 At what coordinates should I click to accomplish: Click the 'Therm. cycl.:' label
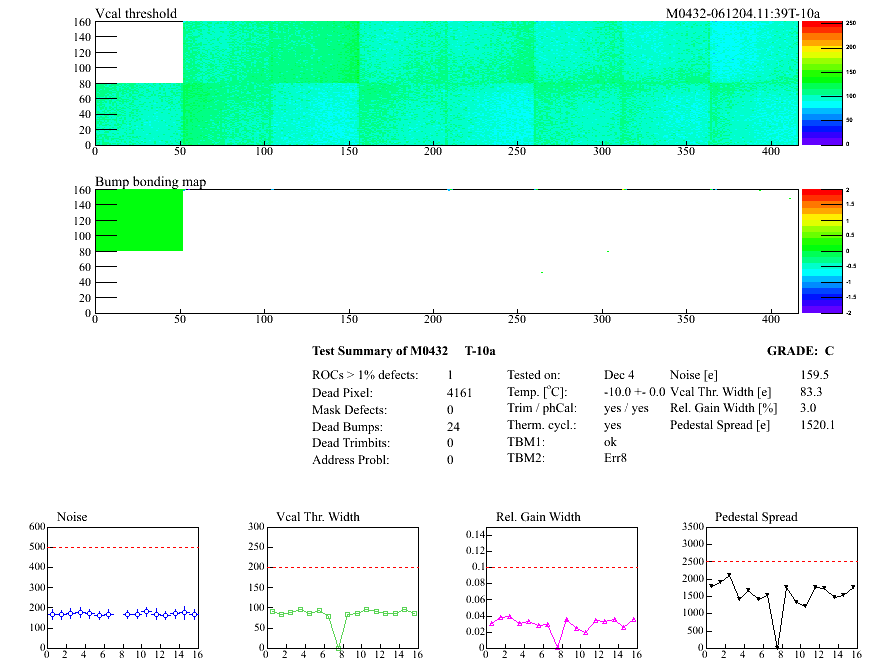pyautogui.click(x=542, y=425)
